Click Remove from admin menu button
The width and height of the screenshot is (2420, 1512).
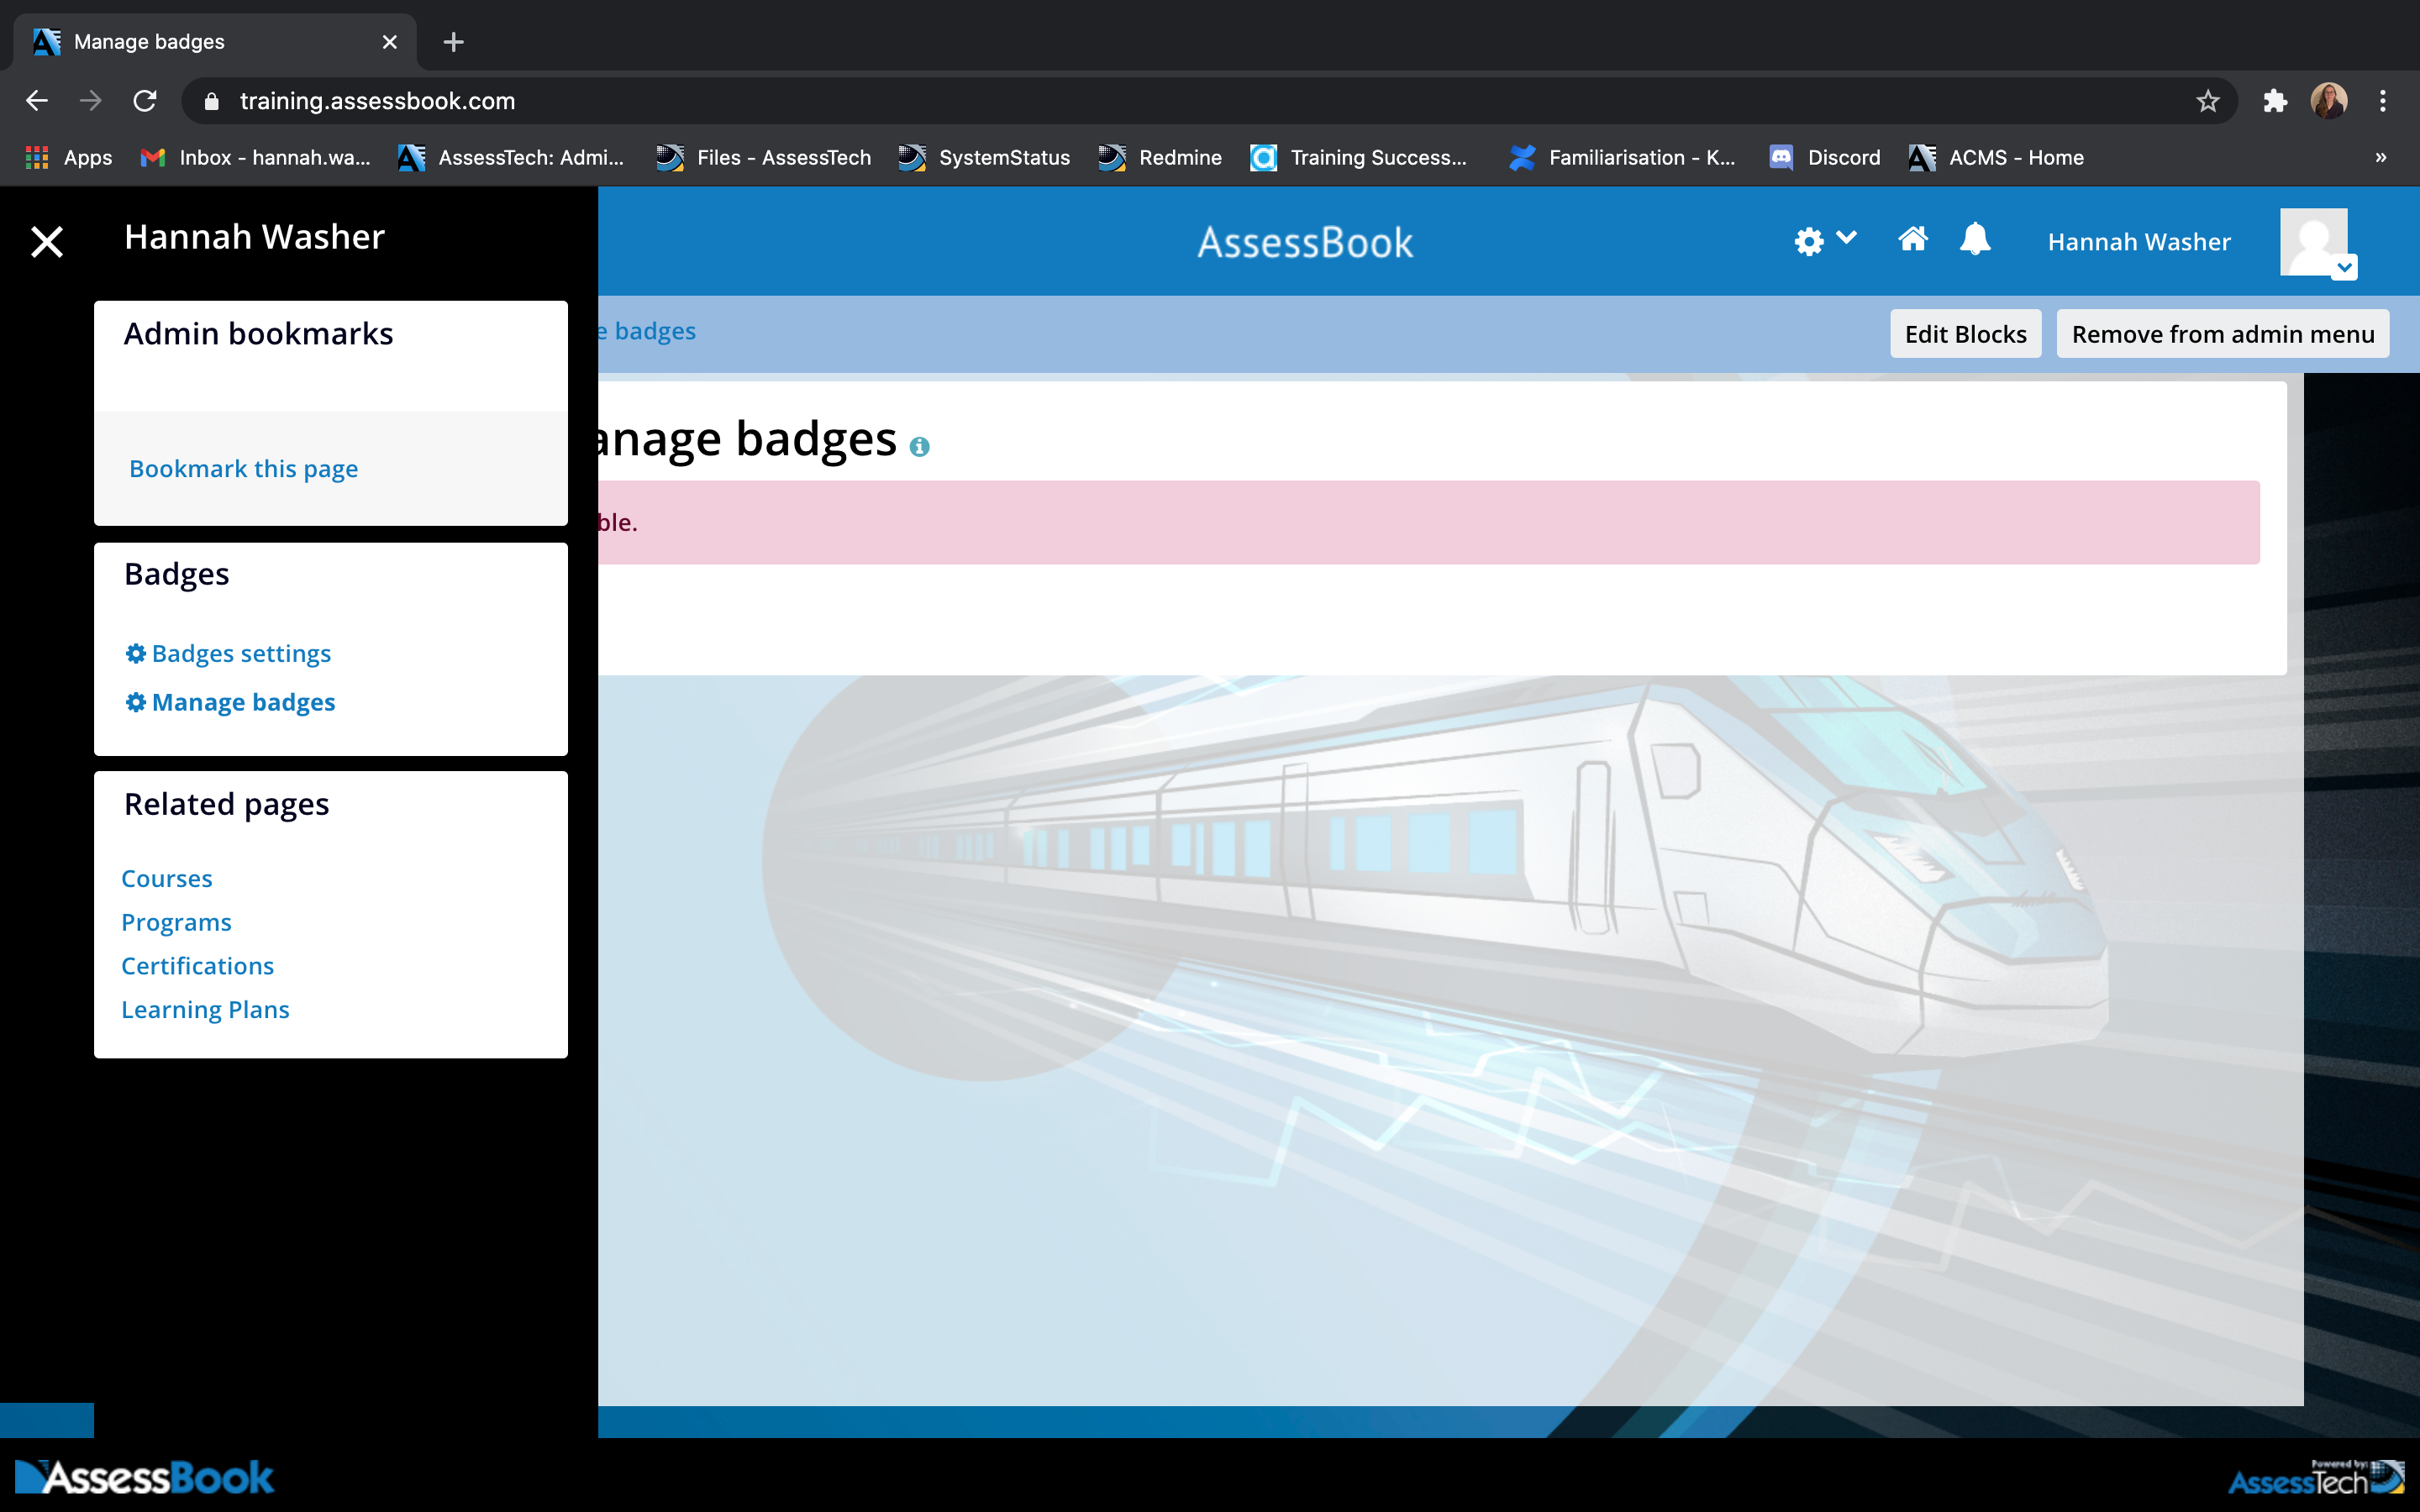[2222, 334]
